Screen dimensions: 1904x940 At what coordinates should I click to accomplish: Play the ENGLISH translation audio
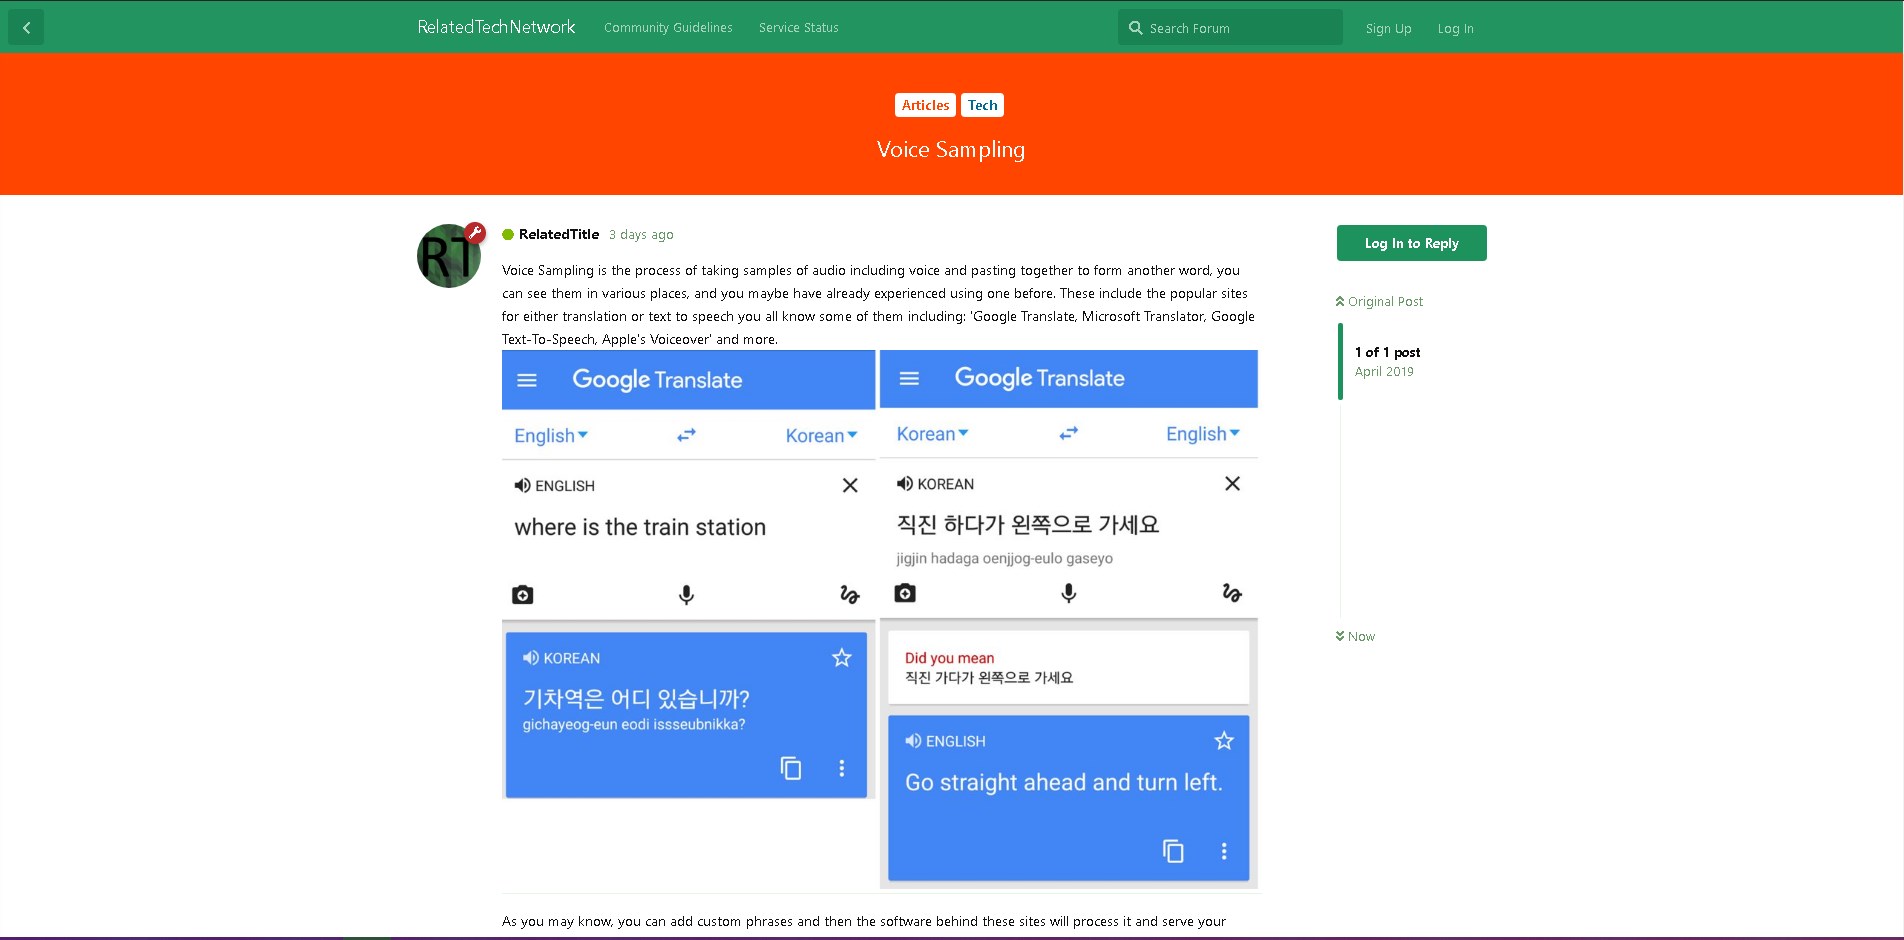[x=913, y=741]
